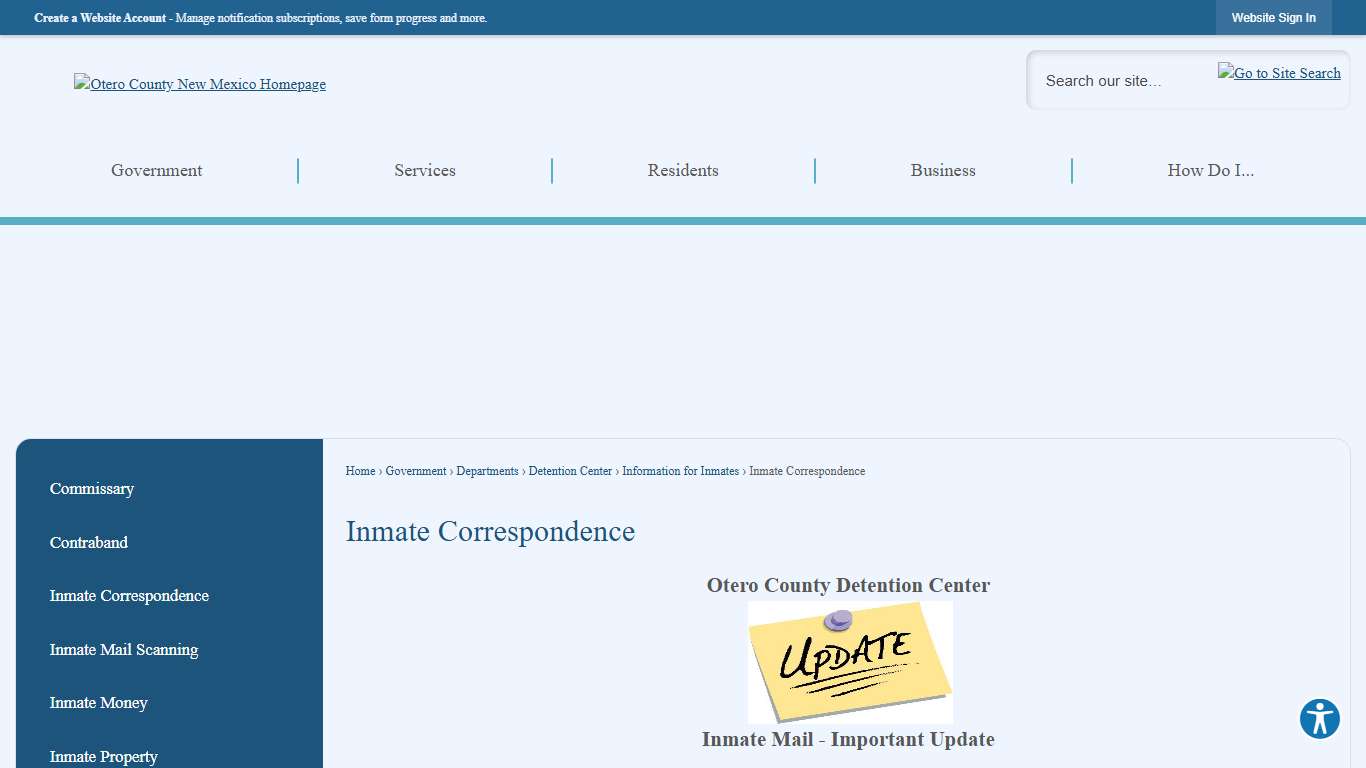Click Information for Inmates breadcrumb
The image size is (1366, 768).
(680, 471)
